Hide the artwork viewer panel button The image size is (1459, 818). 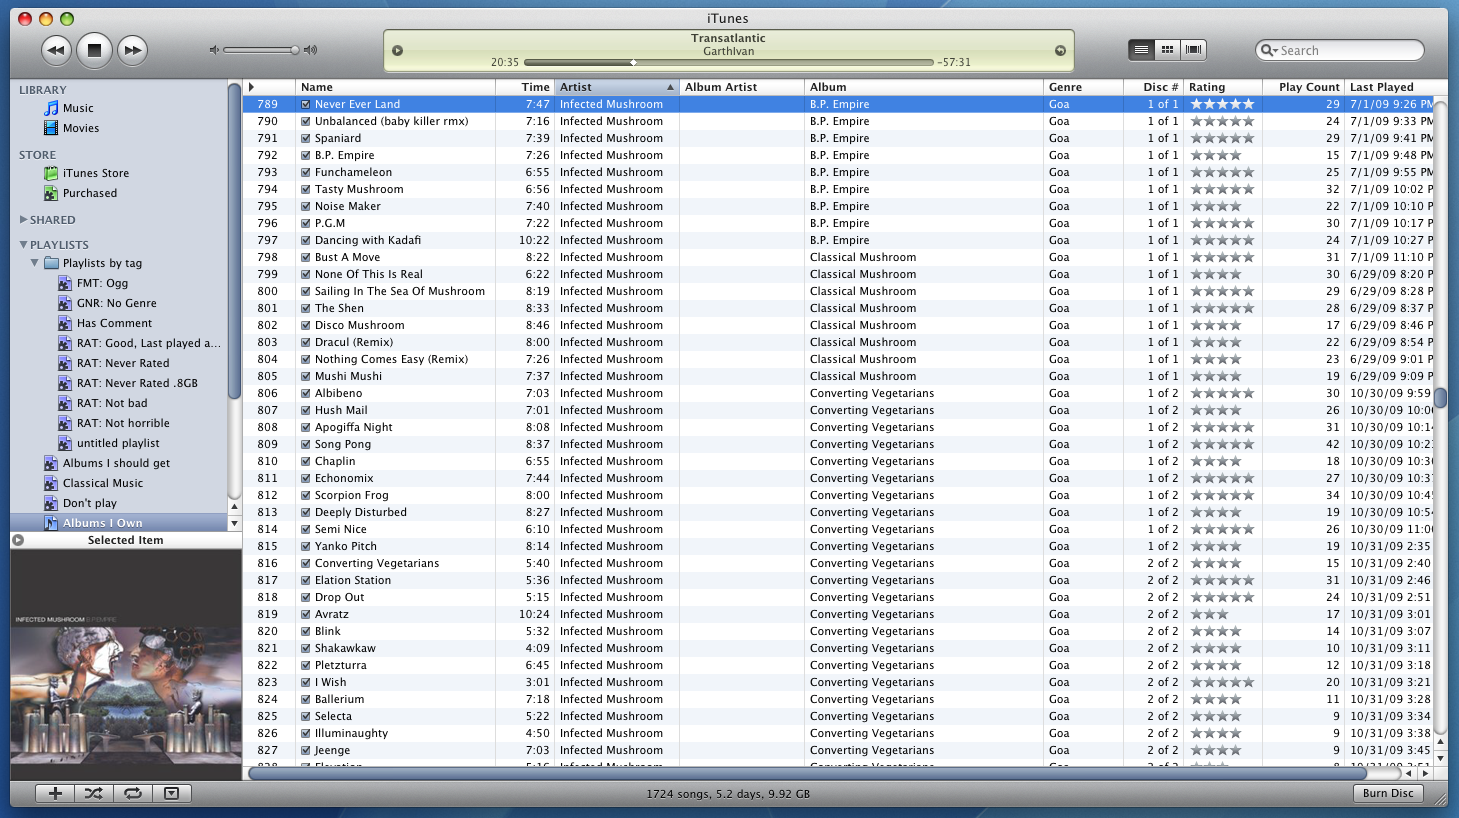(x=171, y=793)
